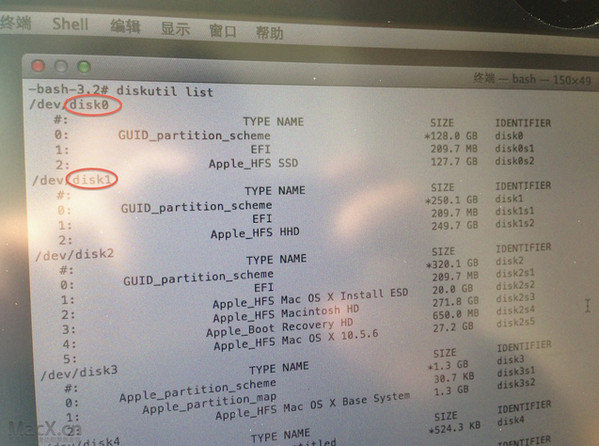Image resolution: width=599 pixels, height=446 pixels.
Task: Click the Apple_HFS HHD partition row
Action: 255,233
